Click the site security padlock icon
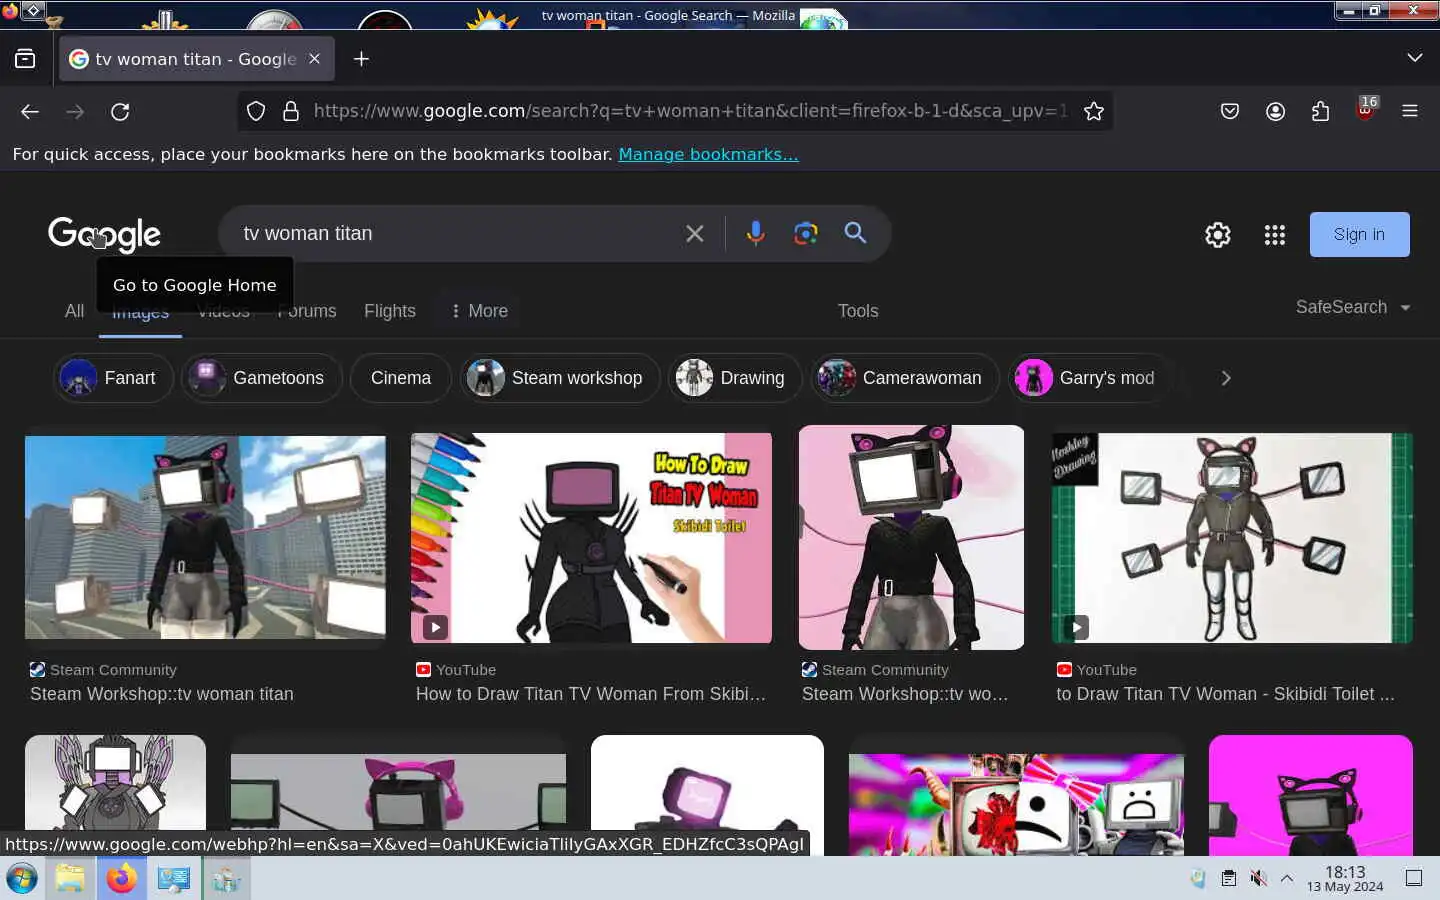The image size is (1440, 900). click(291, 111)
